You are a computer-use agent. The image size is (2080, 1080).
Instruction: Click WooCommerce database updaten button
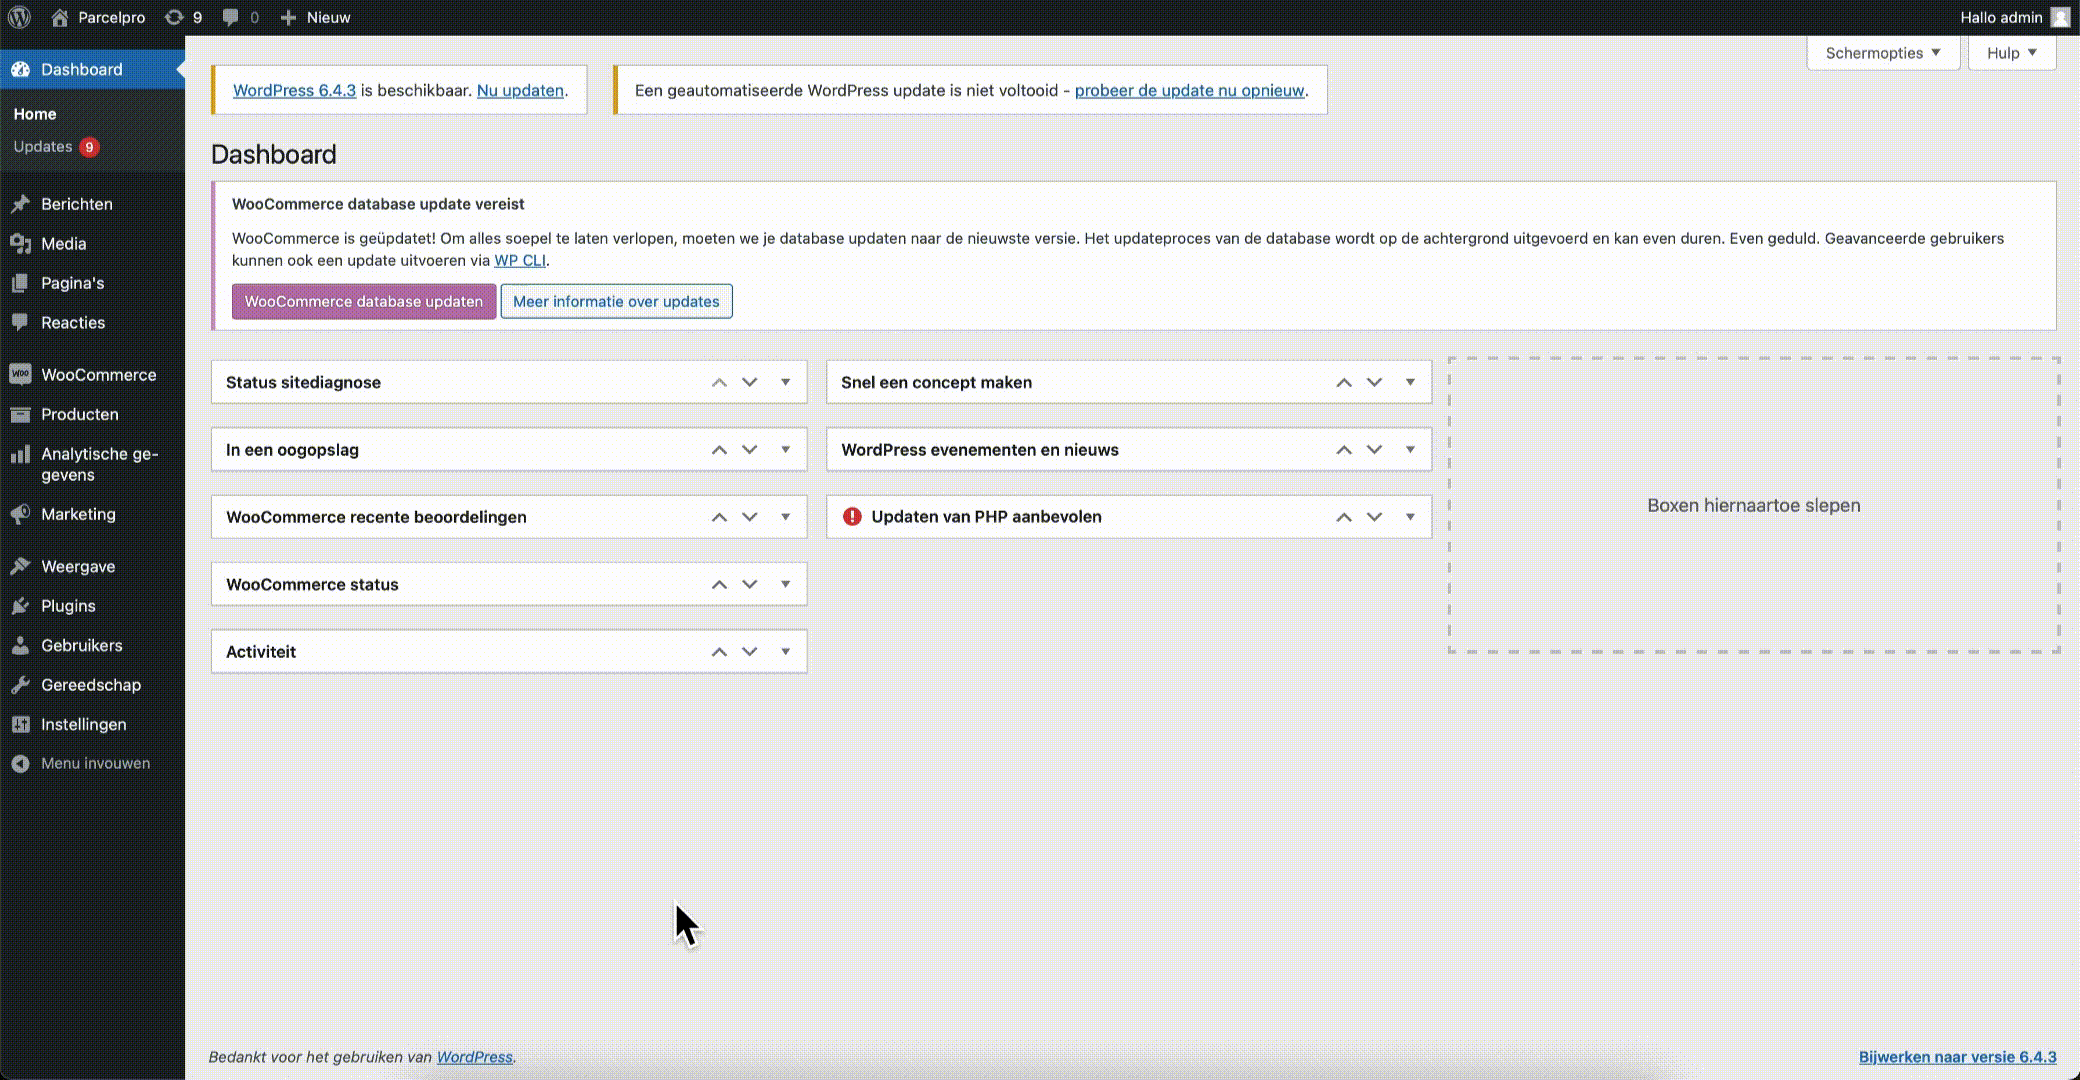[x=364, y=301]
